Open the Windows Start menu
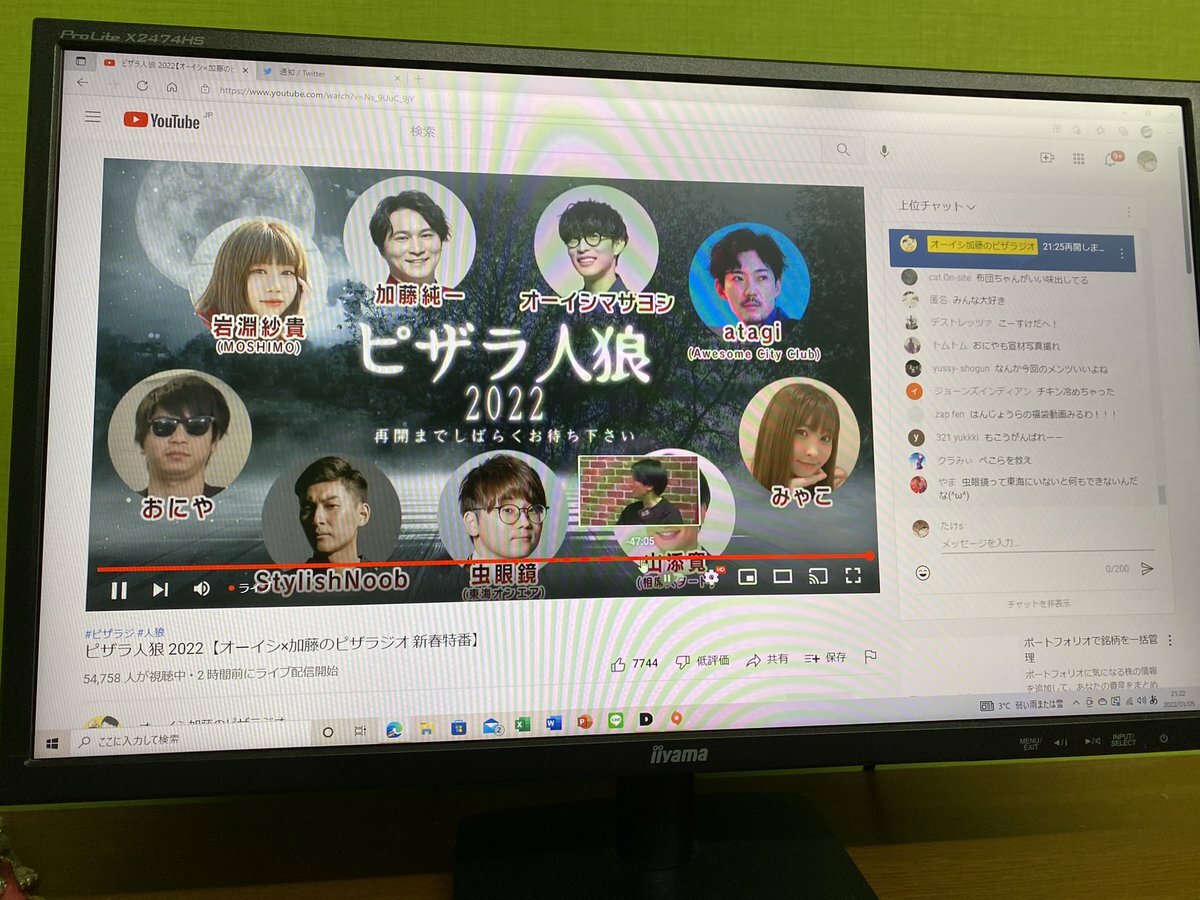The height and width of the screenshot is (900, 1200). (52, 742)
